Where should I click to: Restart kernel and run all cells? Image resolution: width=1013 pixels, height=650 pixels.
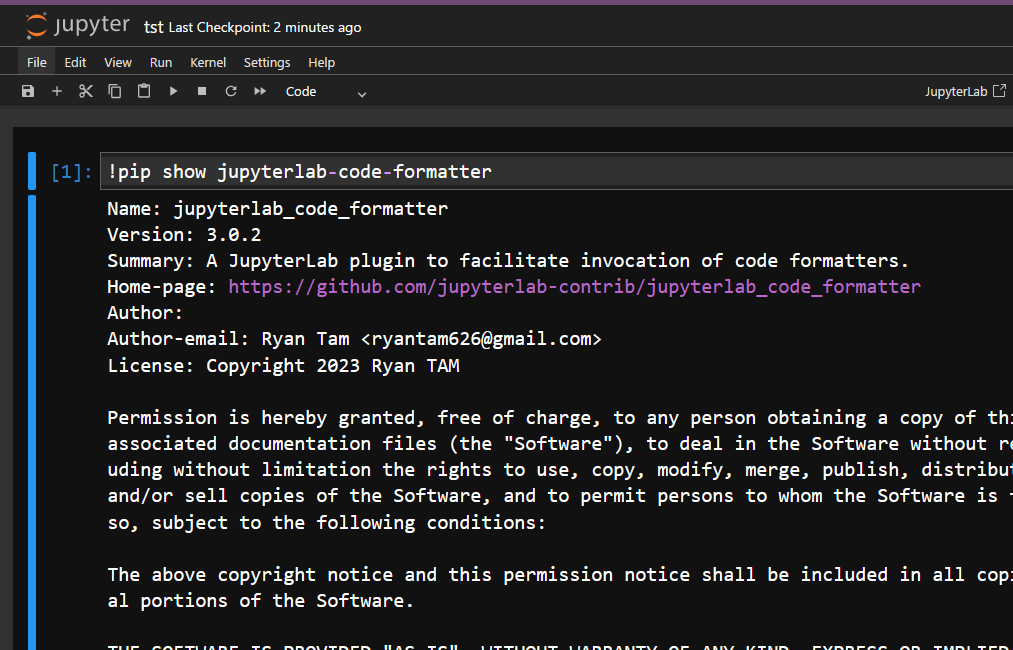[x=260, y=91]
